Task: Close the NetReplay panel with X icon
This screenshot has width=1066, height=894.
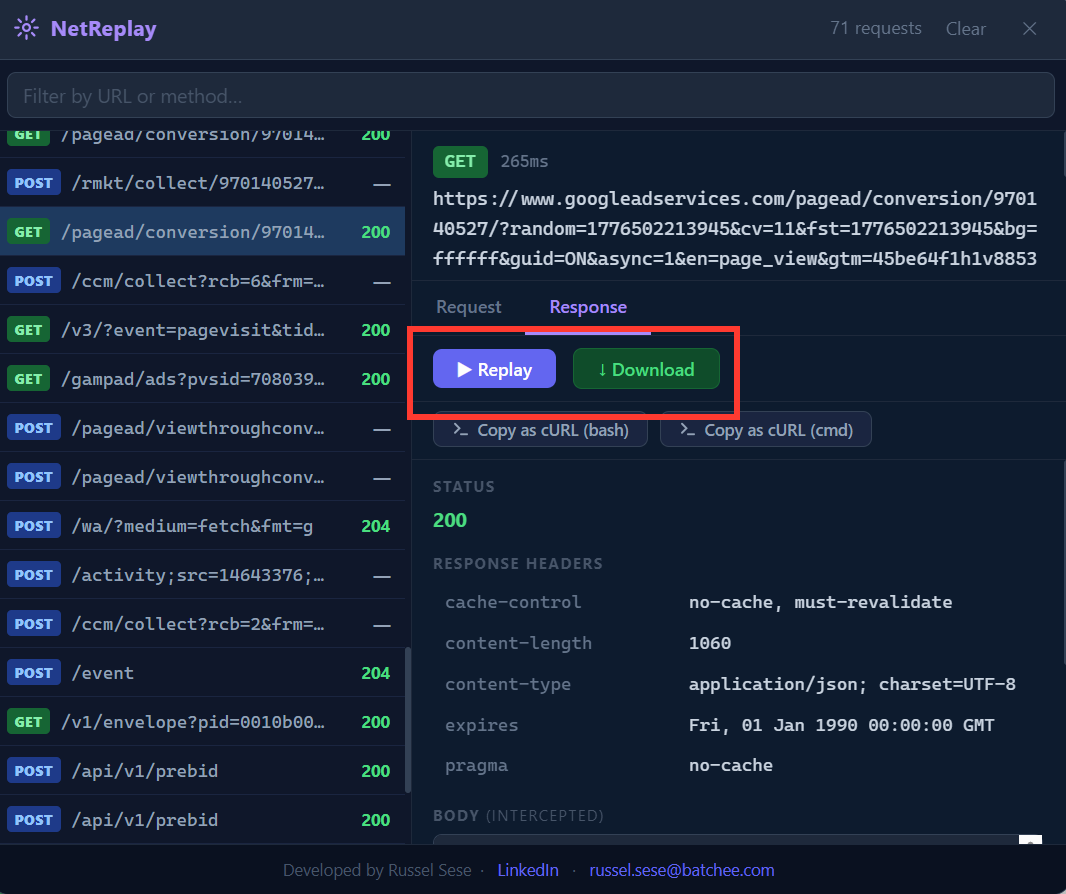Action: tap(1029, 29)
